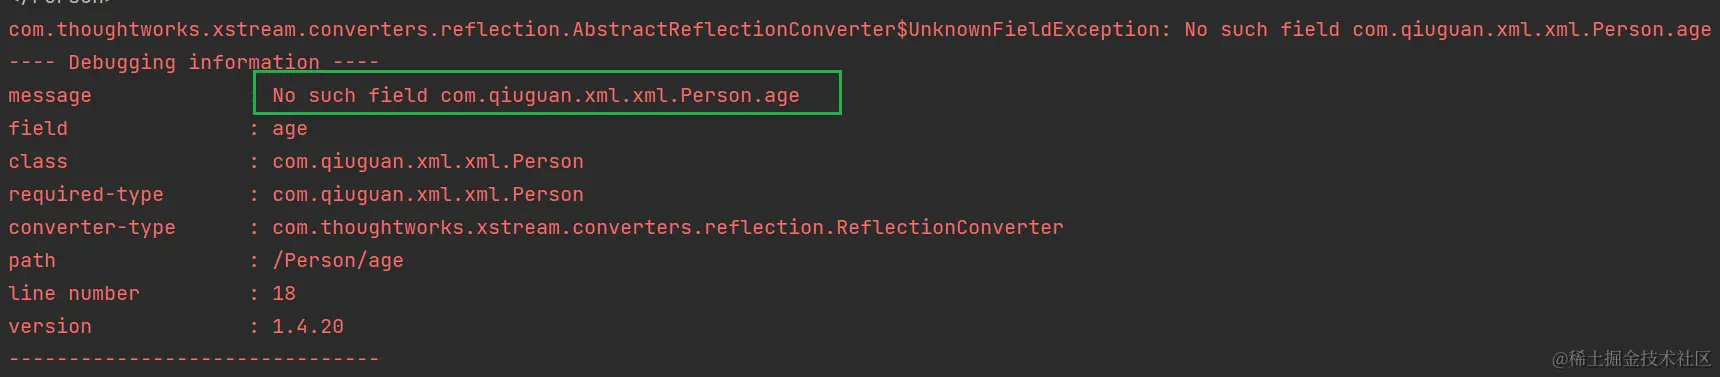Click the version value 1.4.20
This screenshot has width=1720, height=377.
point(308,327)
